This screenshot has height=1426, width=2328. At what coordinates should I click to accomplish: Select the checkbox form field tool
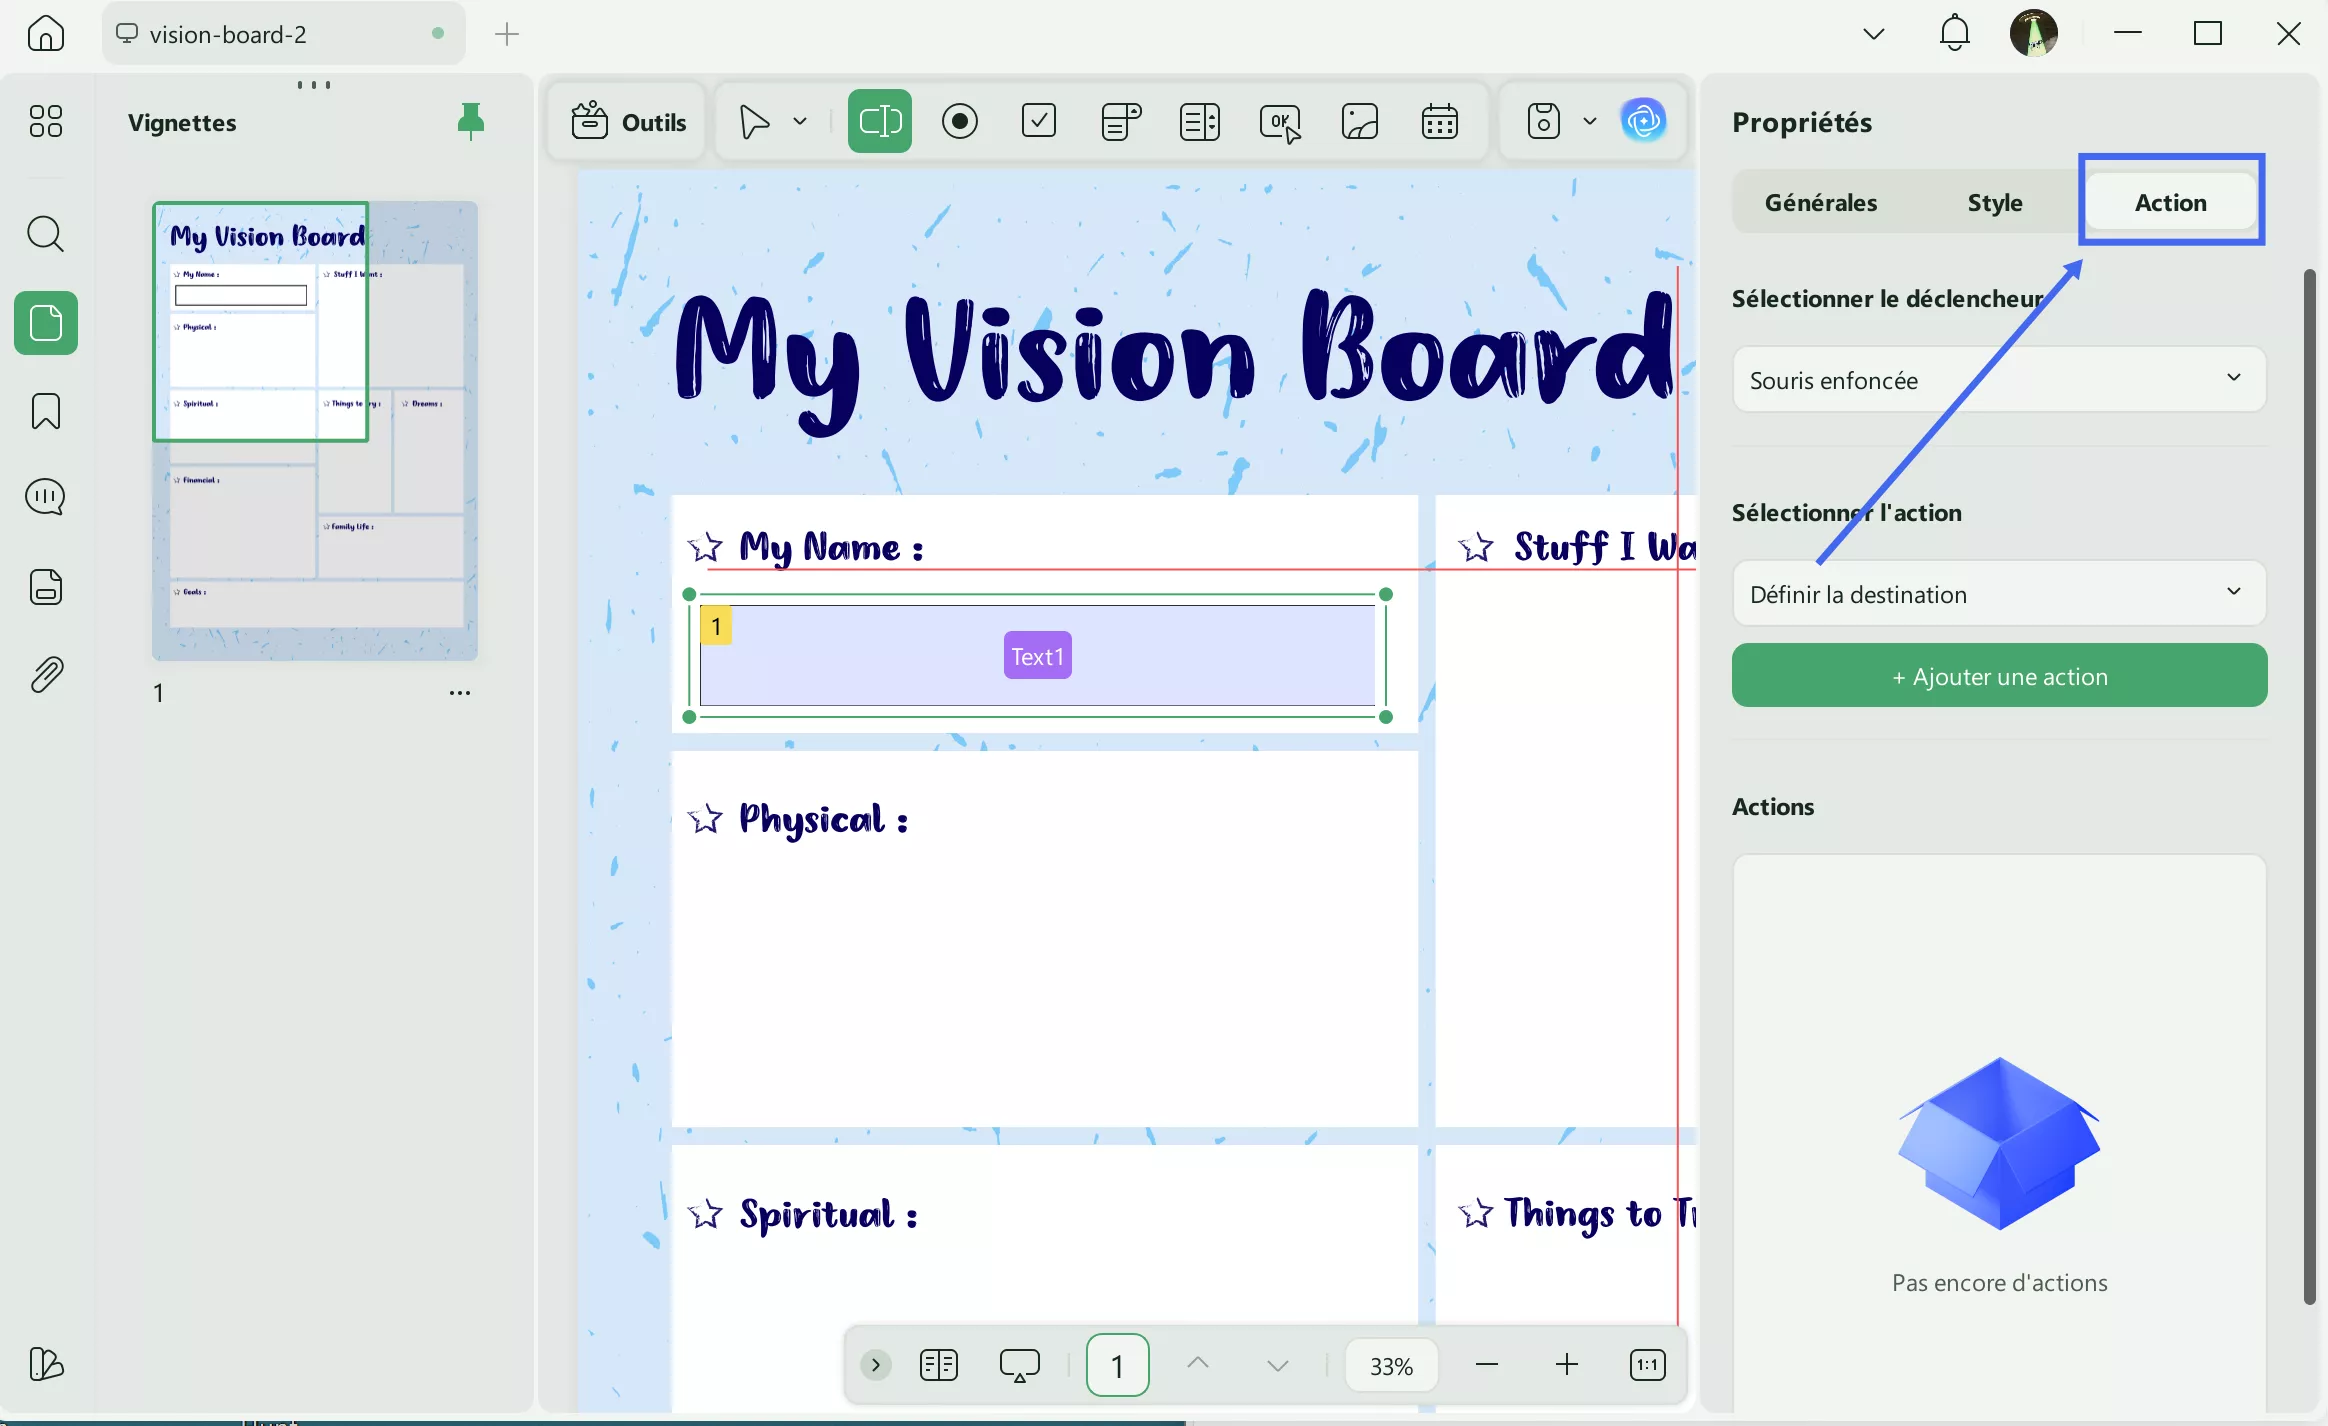(x=1039, y=121)
